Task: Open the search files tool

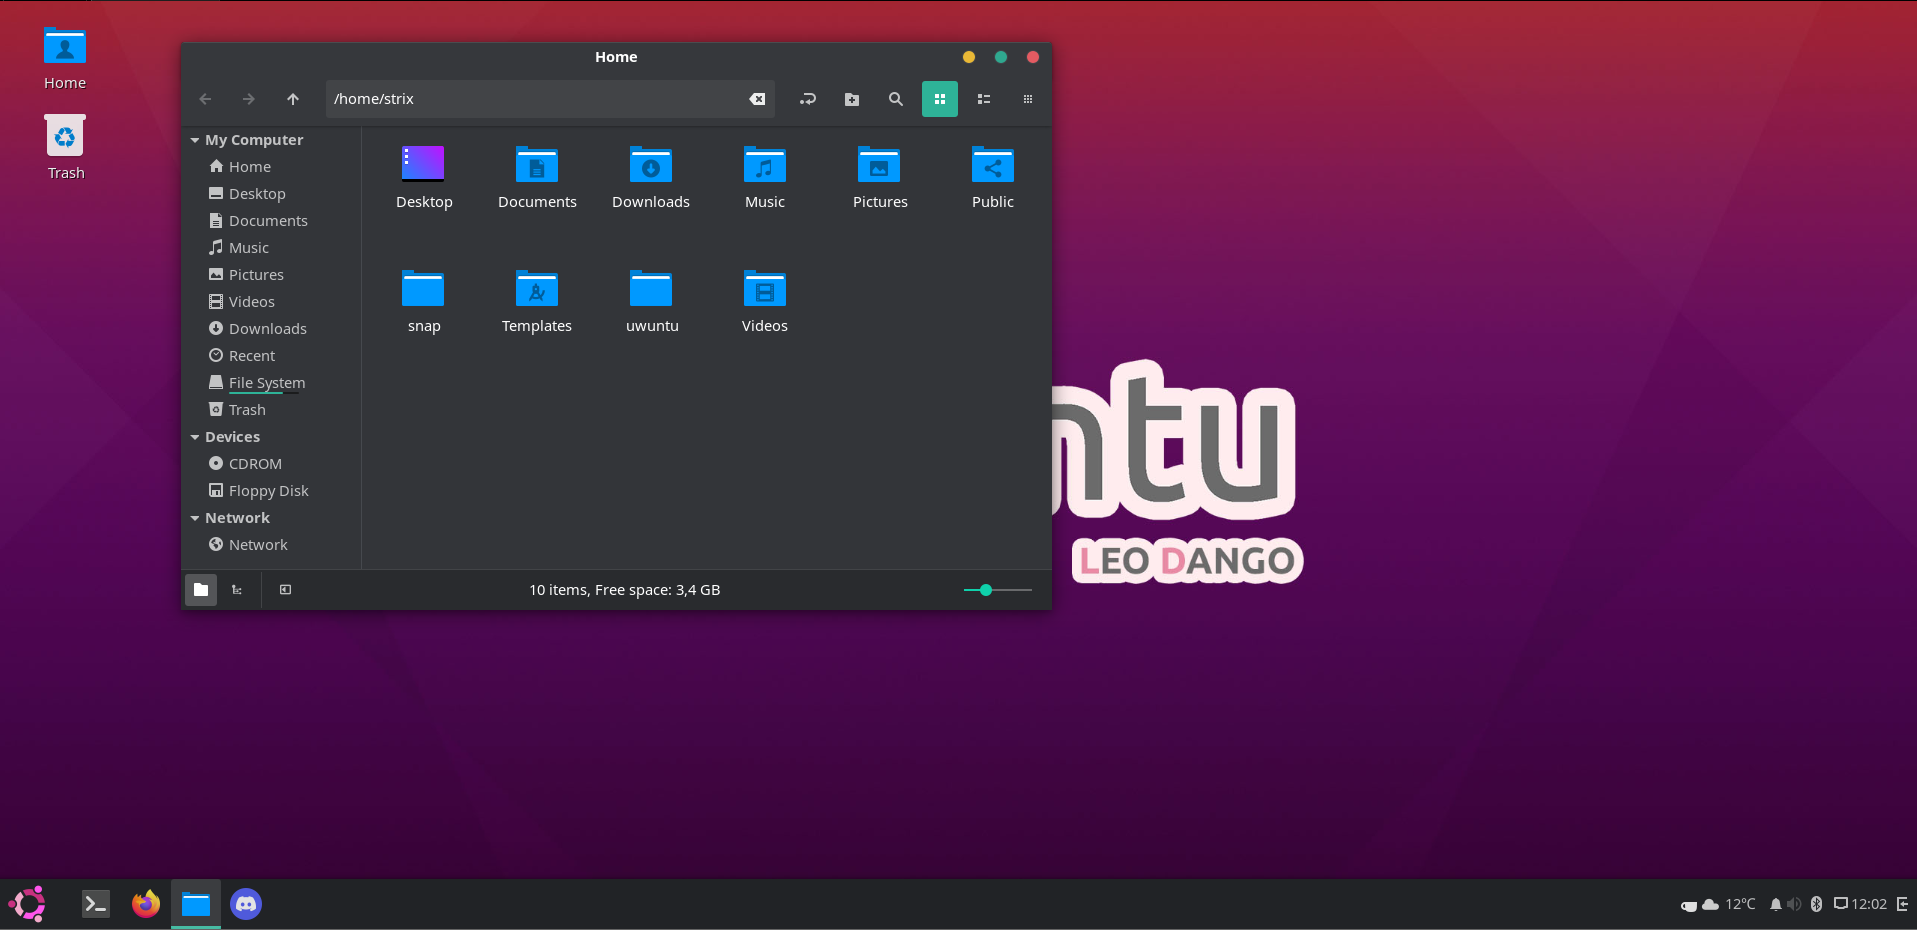Action: coord(895,99)
